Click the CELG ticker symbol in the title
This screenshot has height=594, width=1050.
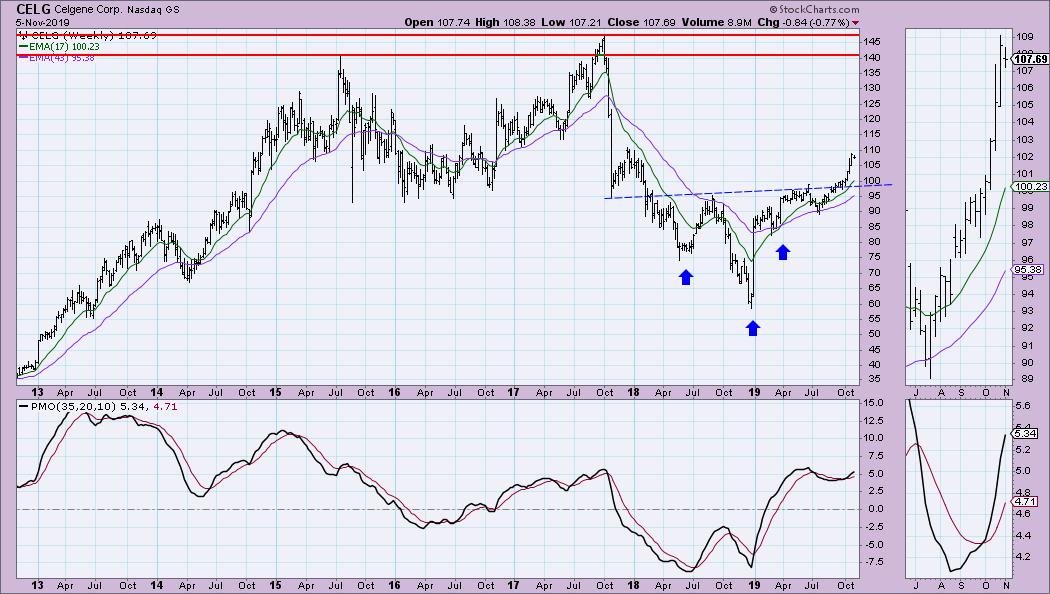33,9
